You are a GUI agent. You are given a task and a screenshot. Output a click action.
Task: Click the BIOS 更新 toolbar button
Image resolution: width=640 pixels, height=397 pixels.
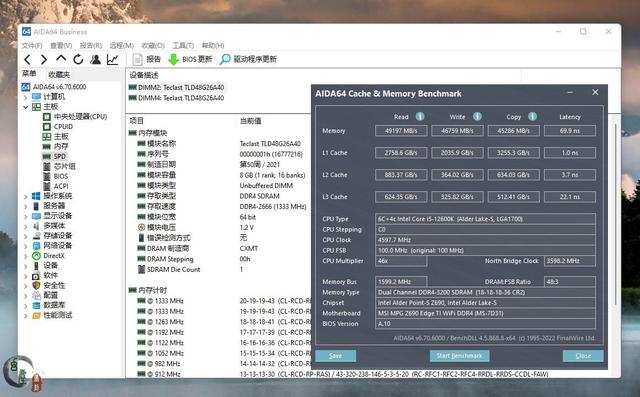coord(190,60)
